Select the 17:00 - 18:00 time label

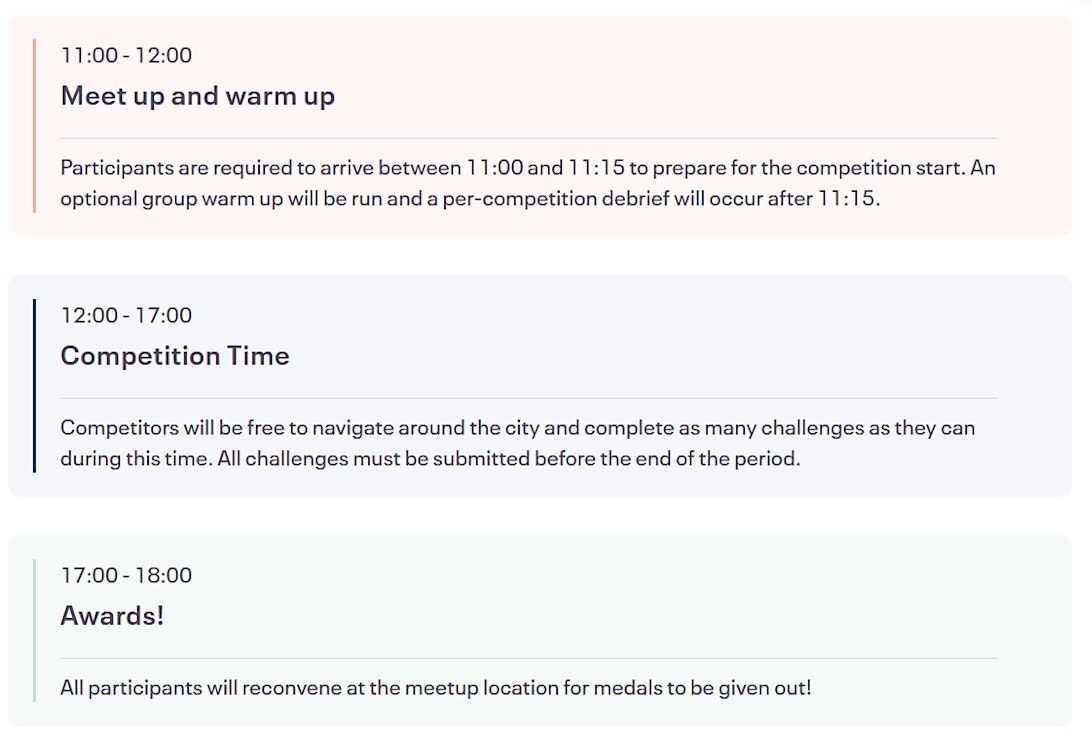click(126, 575)
